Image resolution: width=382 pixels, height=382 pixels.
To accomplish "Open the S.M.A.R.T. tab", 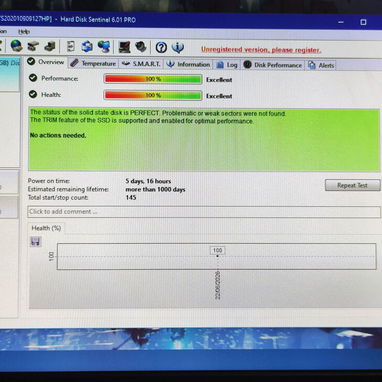I will (141, 64).
